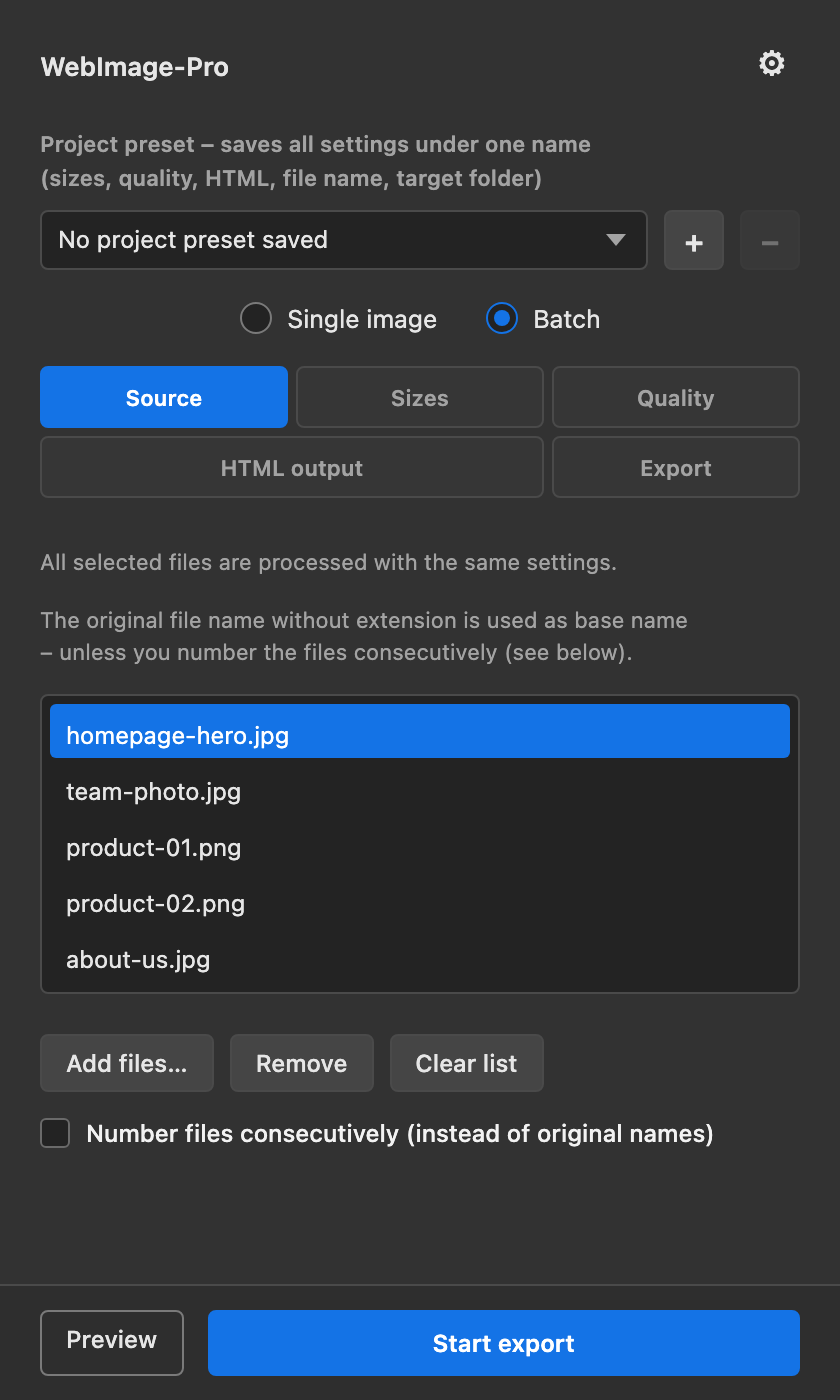Select the Single image radio button
Image resolution: width=840 pixels, height=1400 pixels.
(256, 319)
